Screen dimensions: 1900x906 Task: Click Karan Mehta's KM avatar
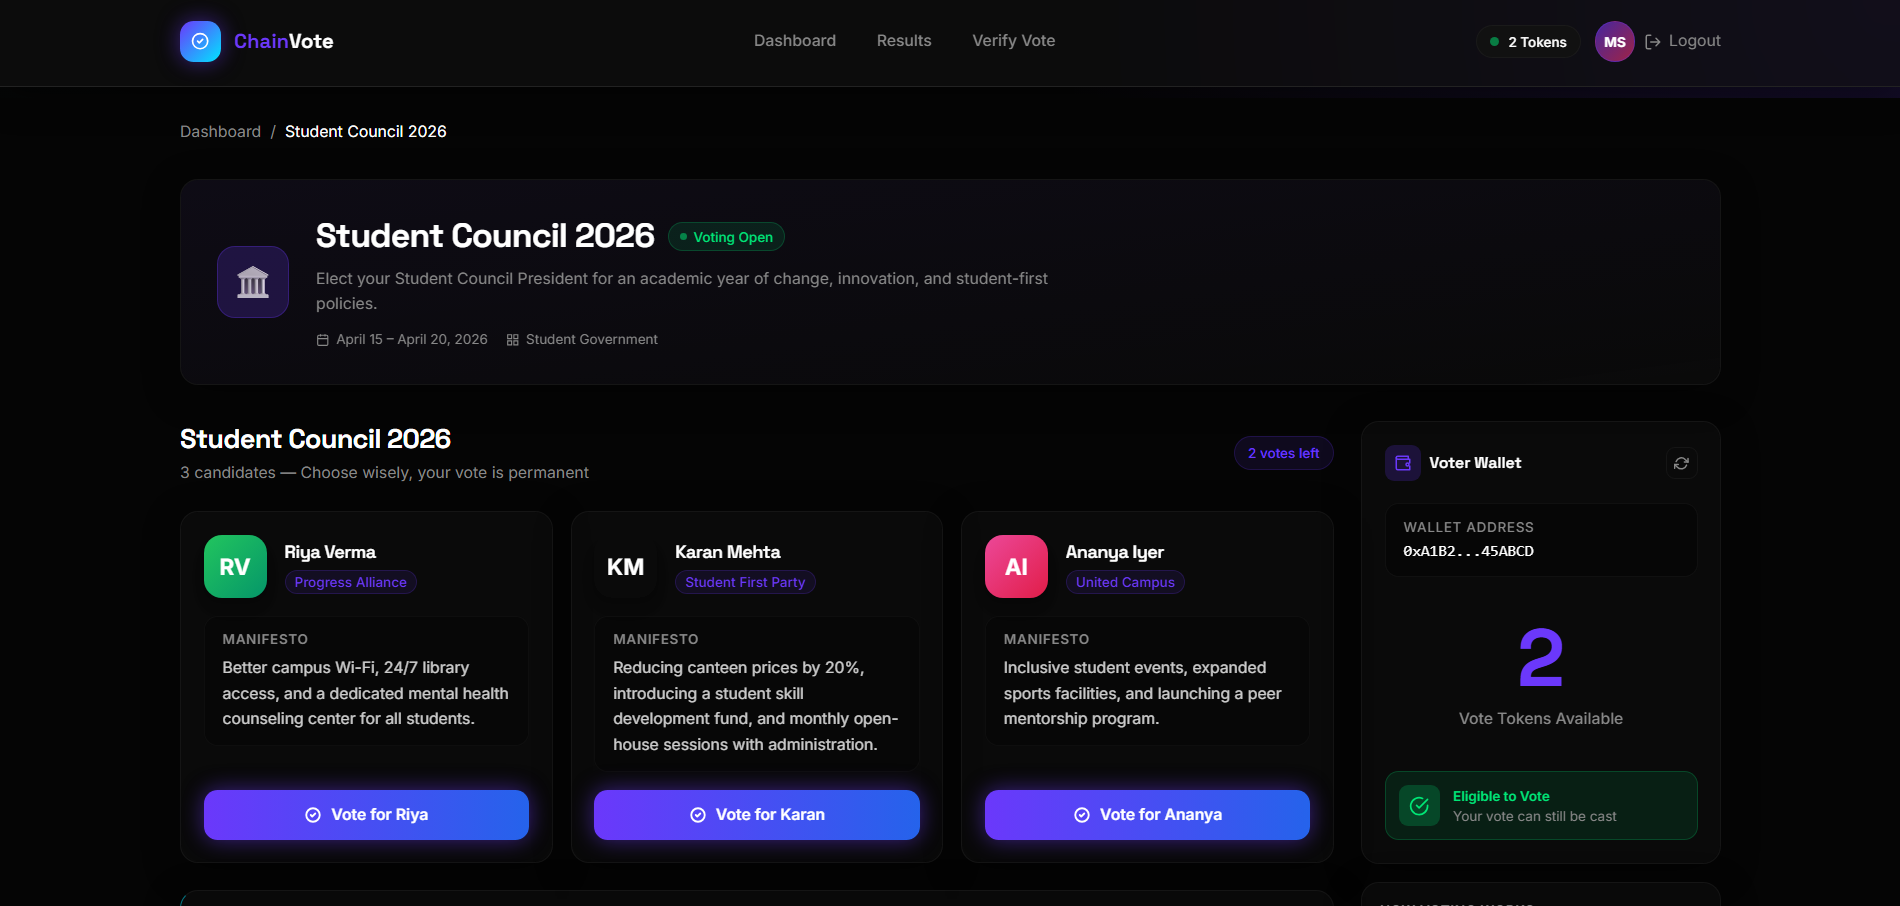pyautogui.click(x=625, y=567)
